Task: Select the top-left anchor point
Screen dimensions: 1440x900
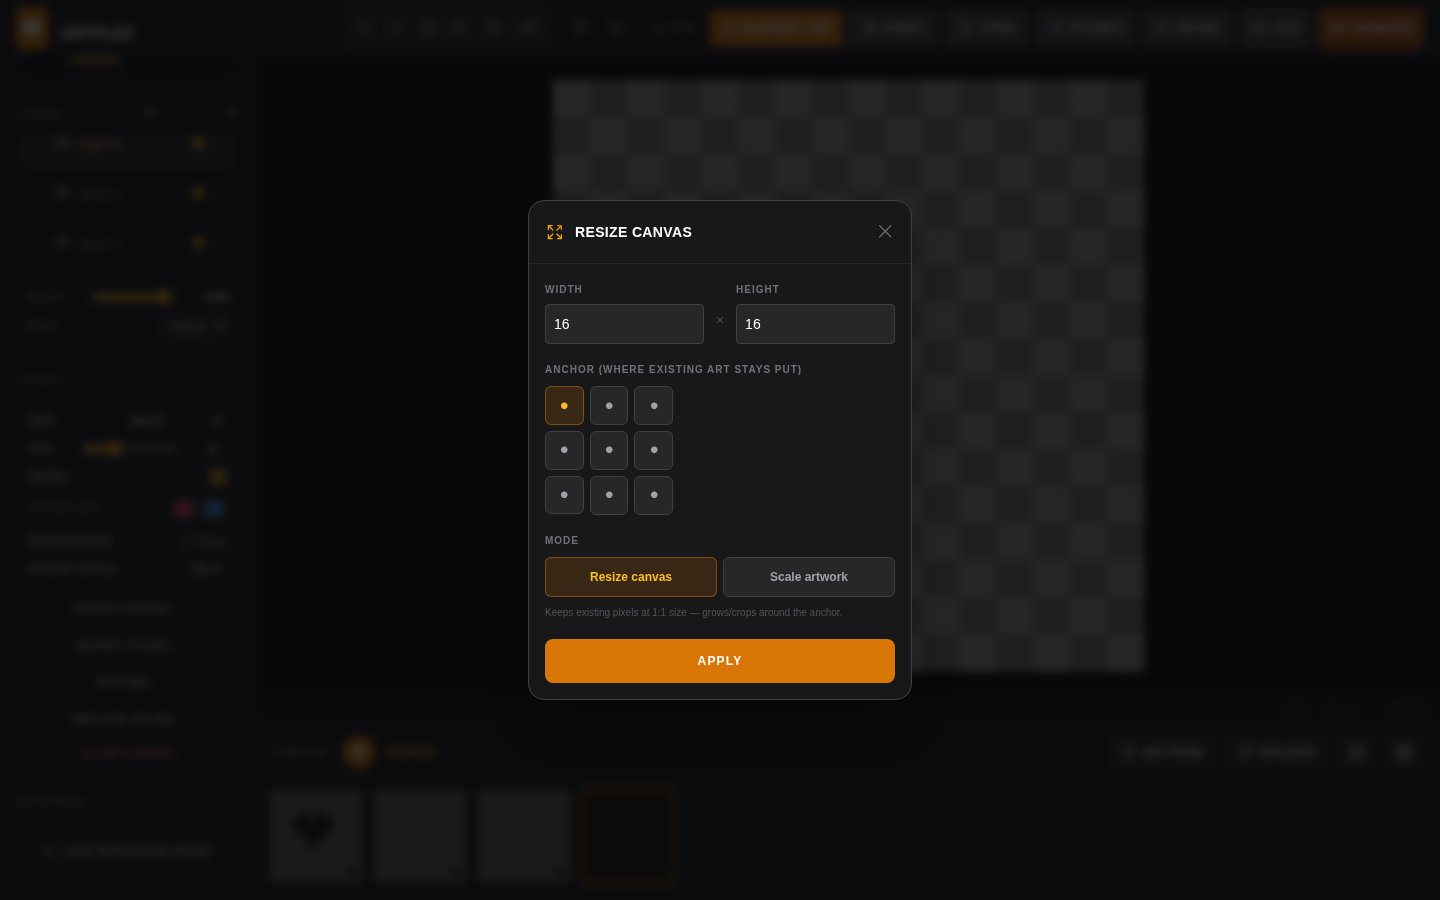Action: coord(564,406)
